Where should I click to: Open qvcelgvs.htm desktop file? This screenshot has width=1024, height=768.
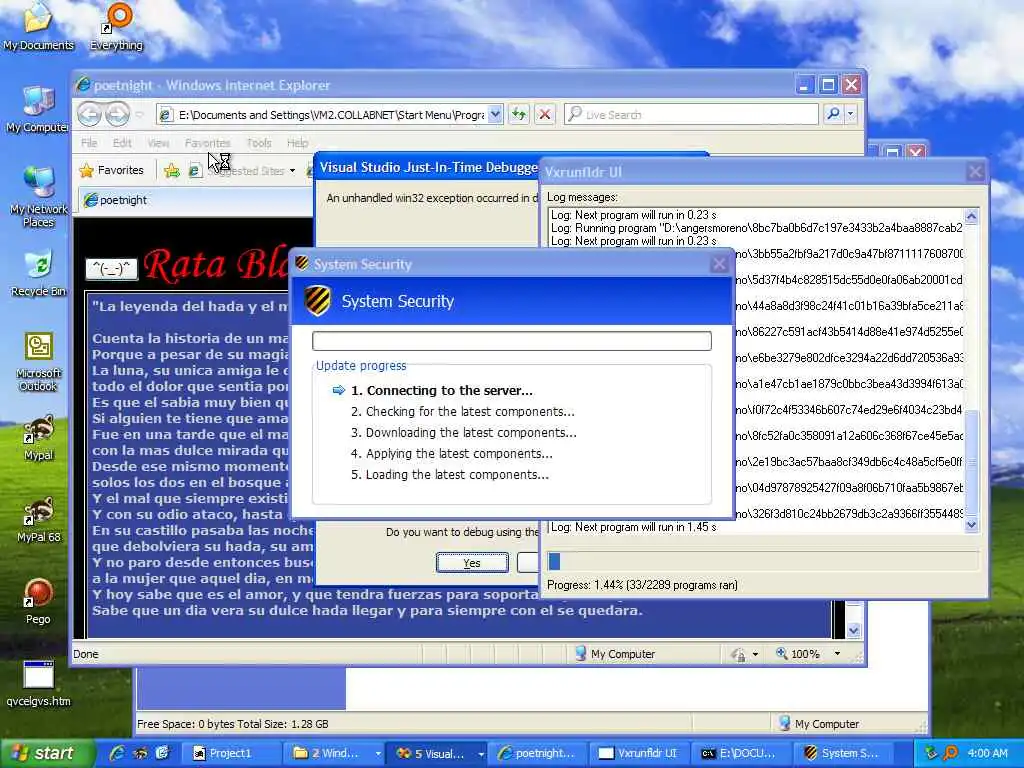click(38, 684)
